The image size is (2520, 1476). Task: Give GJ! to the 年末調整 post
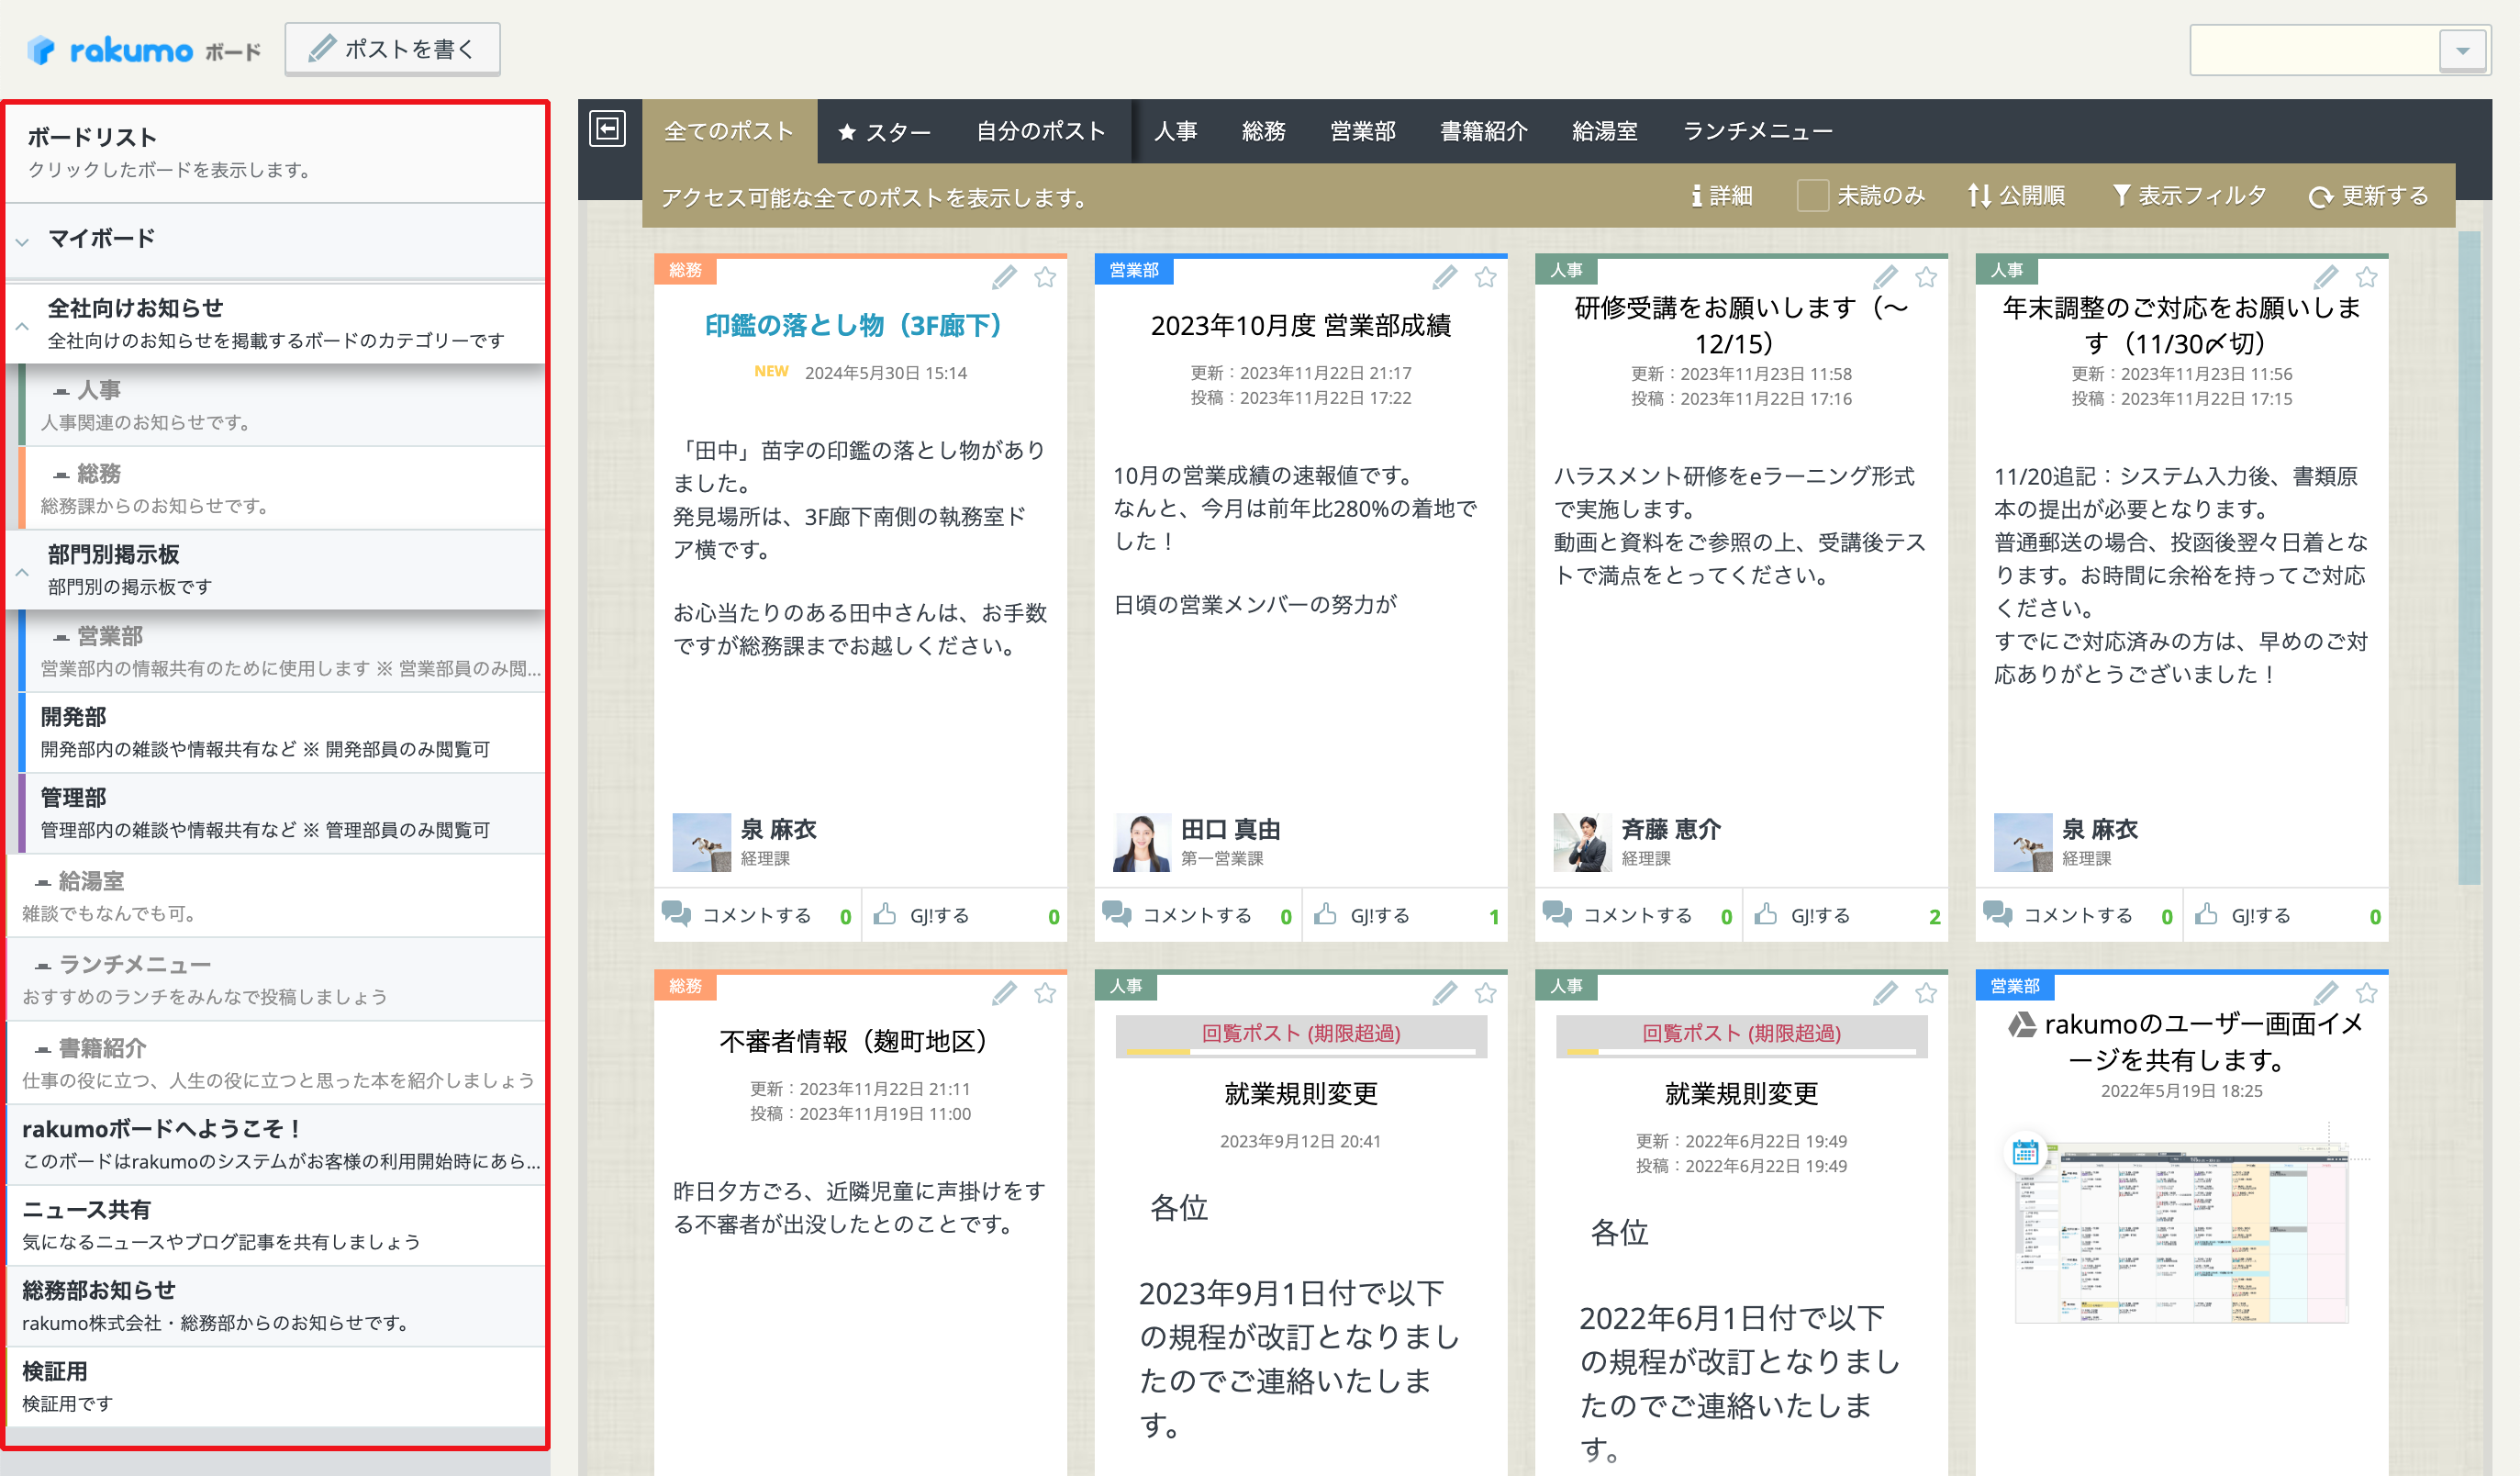click(x=2286, y=915)
